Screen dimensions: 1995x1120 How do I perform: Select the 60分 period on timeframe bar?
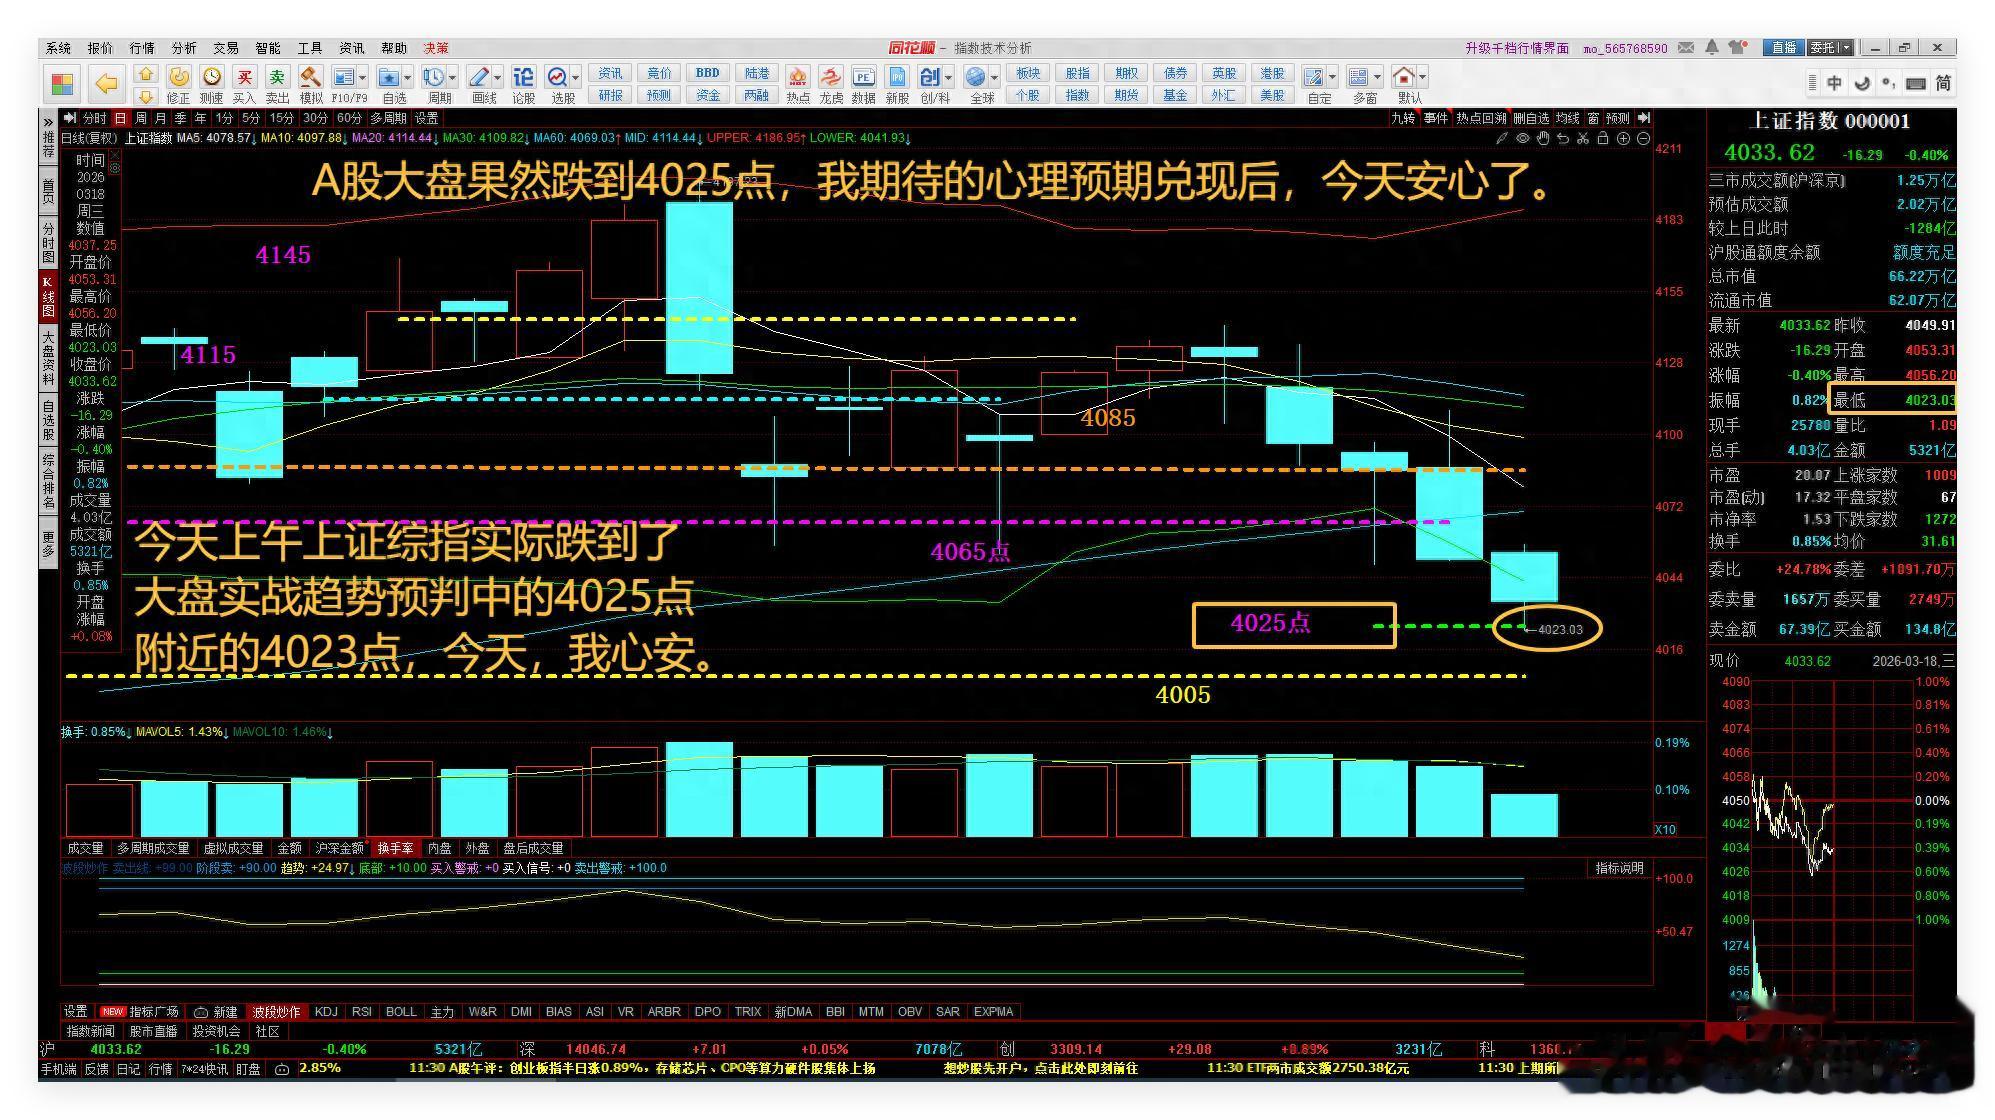pyautogui.click(x=349, y=118)
